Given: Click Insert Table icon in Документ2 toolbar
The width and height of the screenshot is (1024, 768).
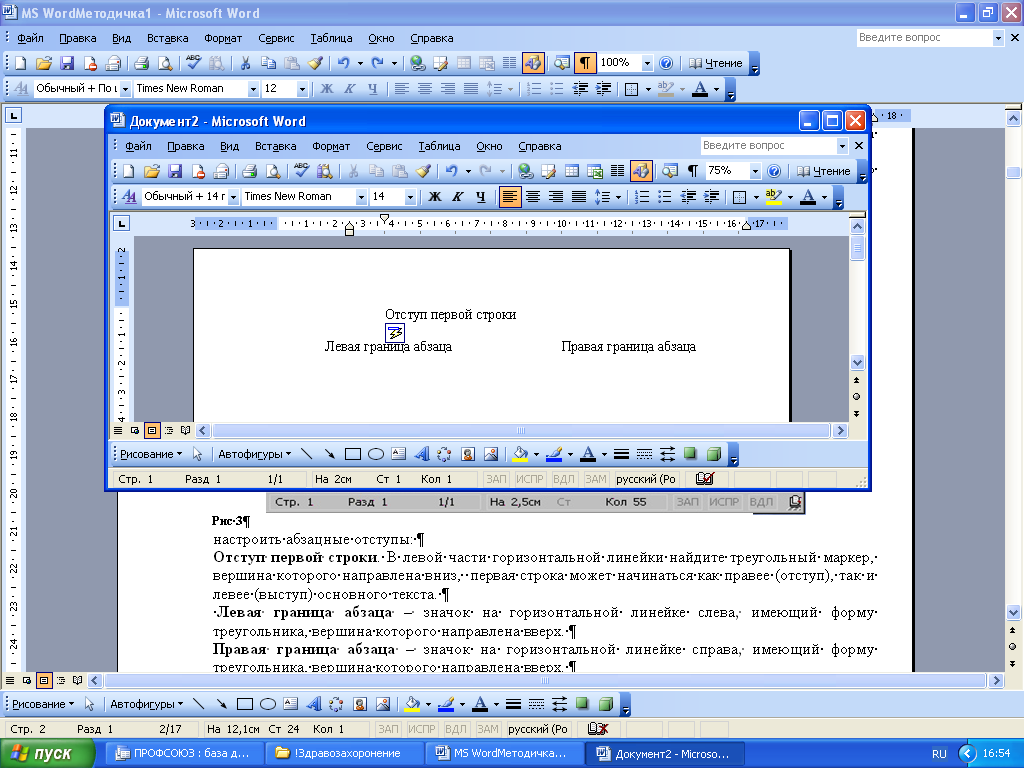Looking at the screenshot, I should point(571,171).
